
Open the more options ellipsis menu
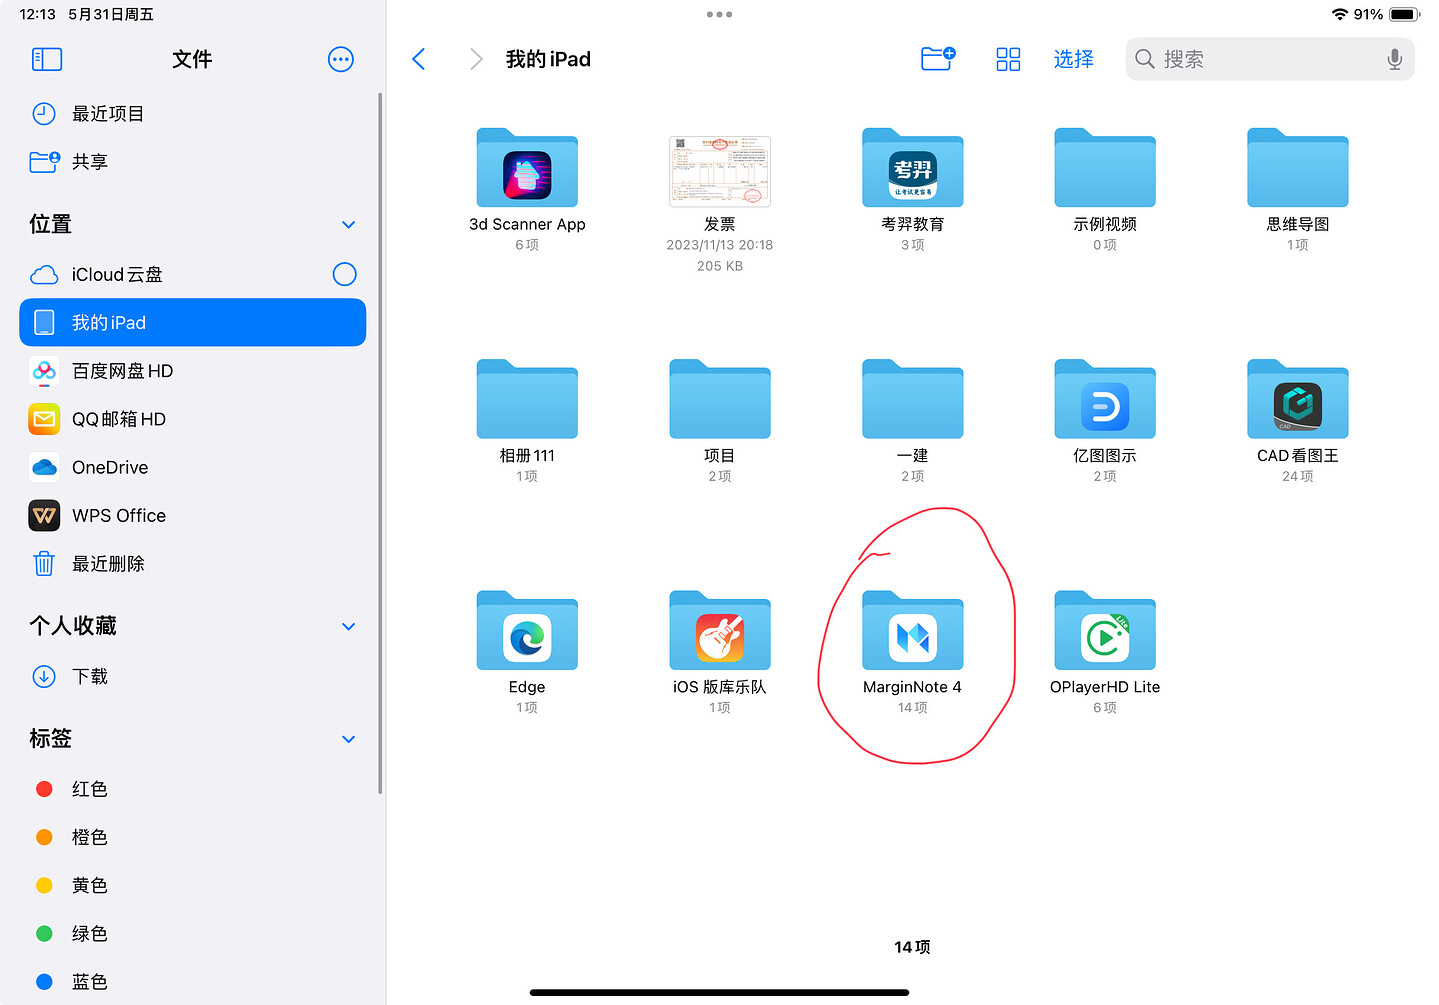(340, 60)
